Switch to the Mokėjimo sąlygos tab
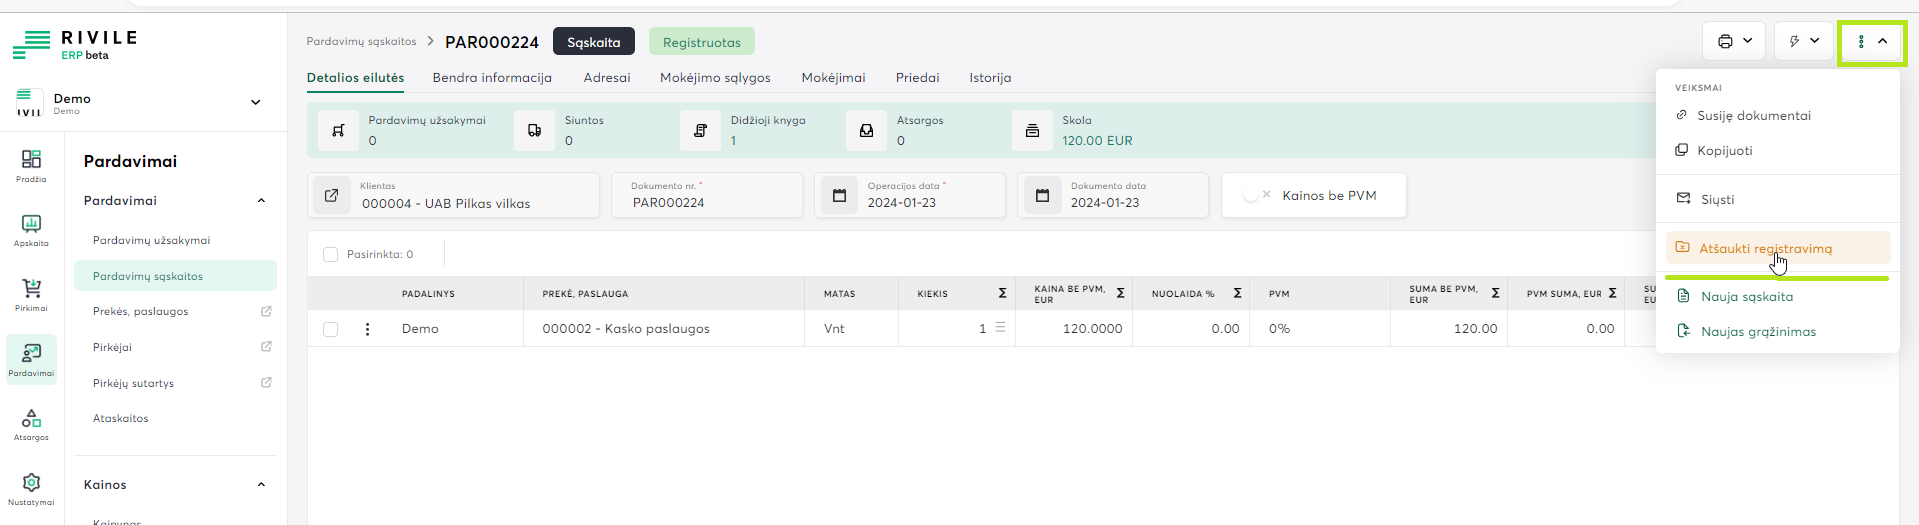This screenshot has height=525, width=1919. pyautogui.click(x=715, y=78)
